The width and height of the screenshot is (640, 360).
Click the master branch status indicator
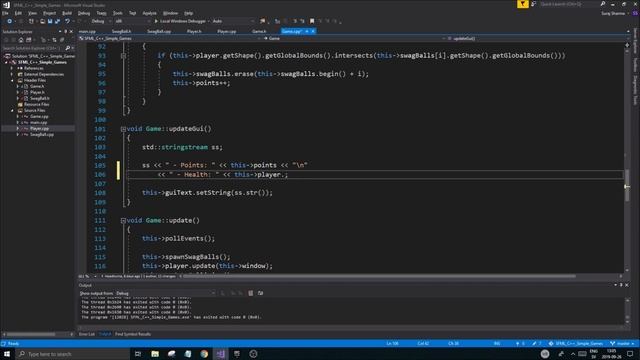coord(622,344)
